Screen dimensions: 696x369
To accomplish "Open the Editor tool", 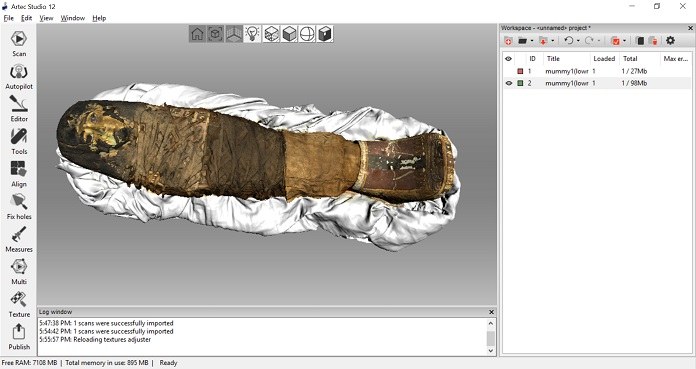I will 19,109.
